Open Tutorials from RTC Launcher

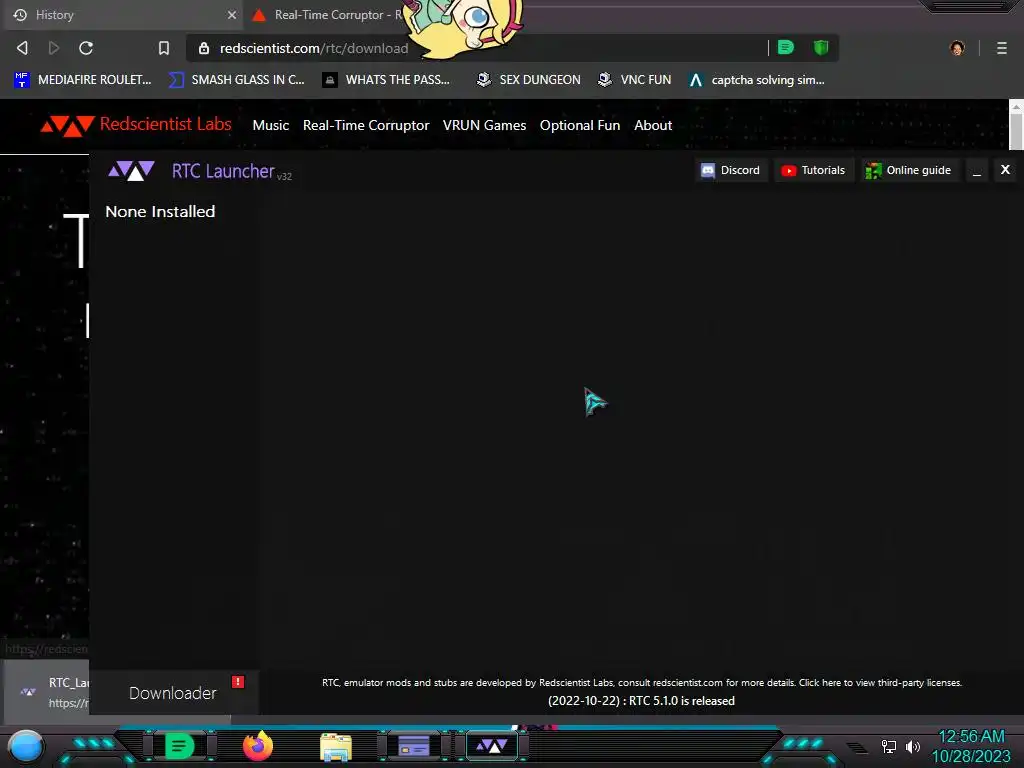point(814,170)
